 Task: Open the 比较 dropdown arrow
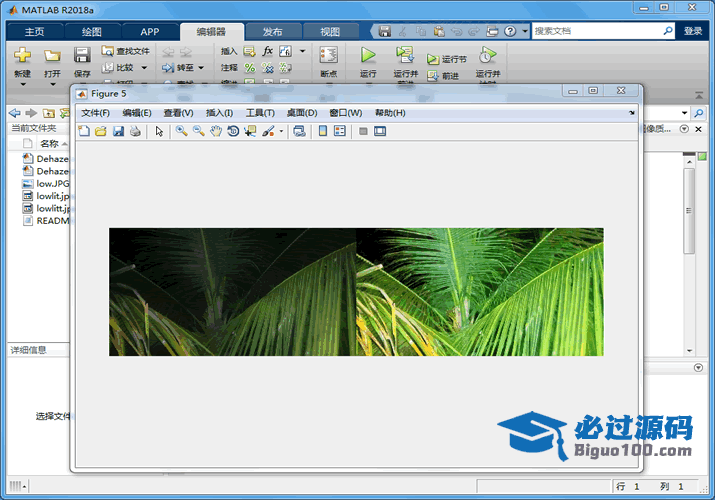(144, 68)
